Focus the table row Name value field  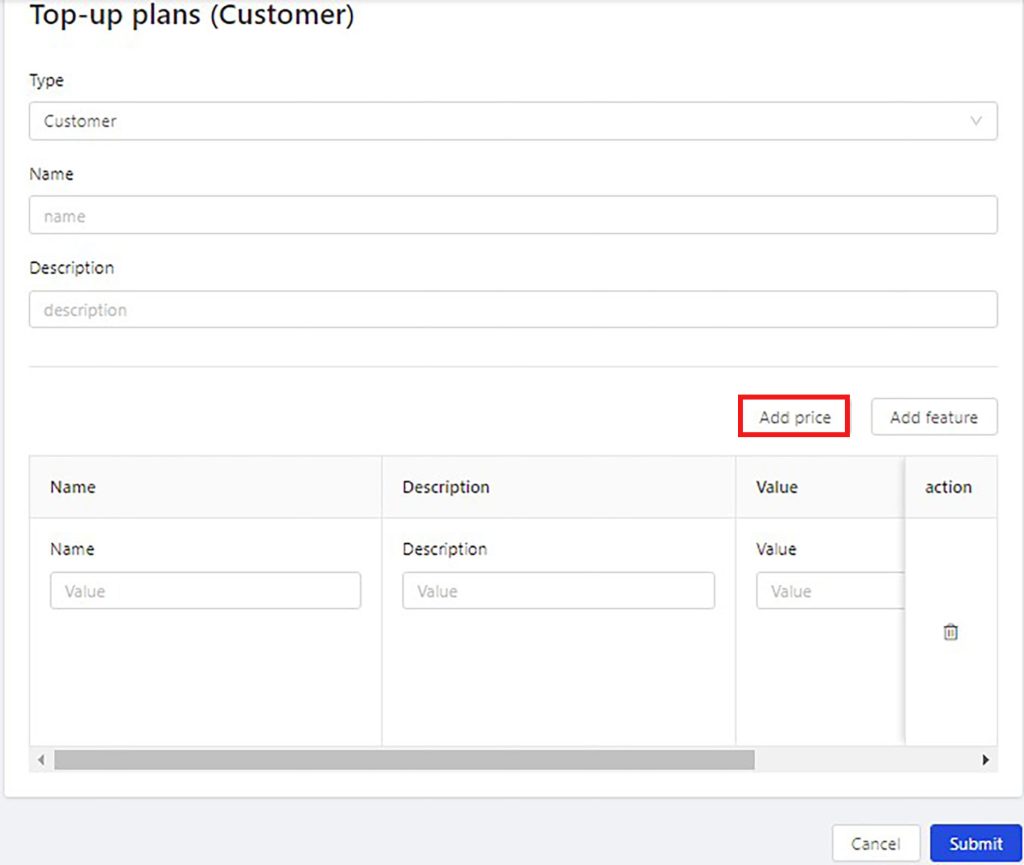pos(205,591)
